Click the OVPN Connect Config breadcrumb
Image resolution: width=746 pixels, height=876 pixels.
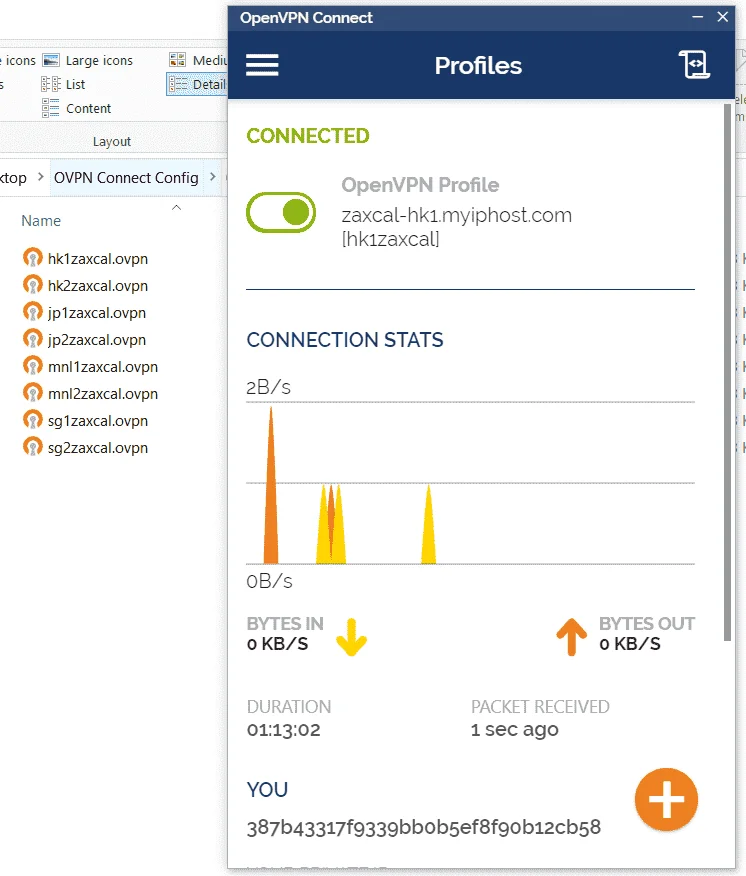[126, 178]
